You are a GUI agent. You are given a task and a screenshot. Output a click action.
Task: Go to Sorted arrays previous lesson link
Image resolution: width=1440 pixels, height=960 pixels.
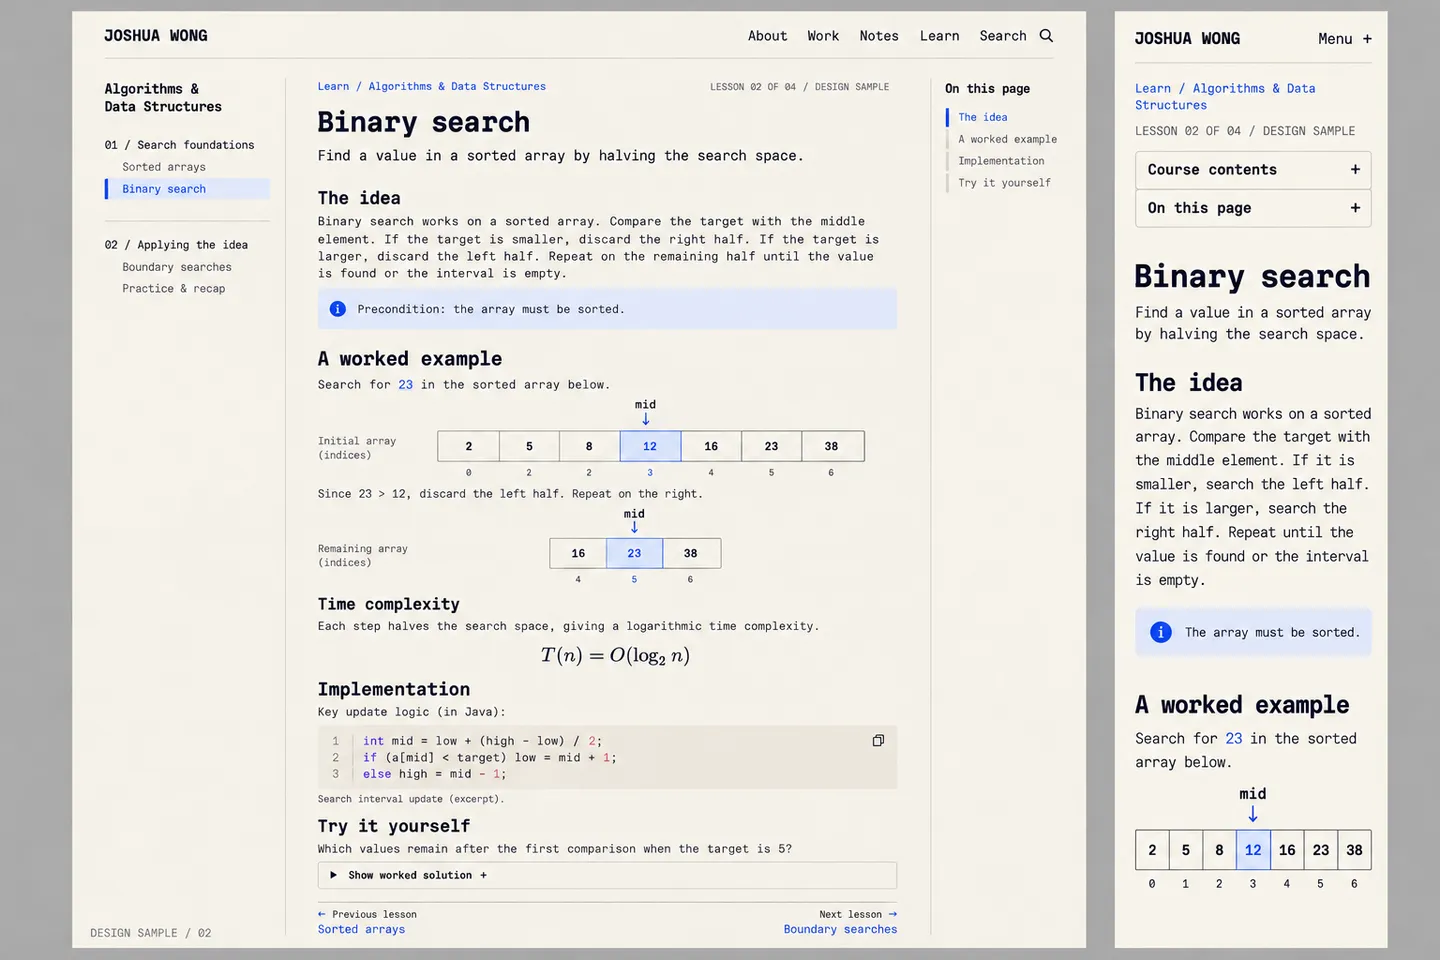coord(361,929)
